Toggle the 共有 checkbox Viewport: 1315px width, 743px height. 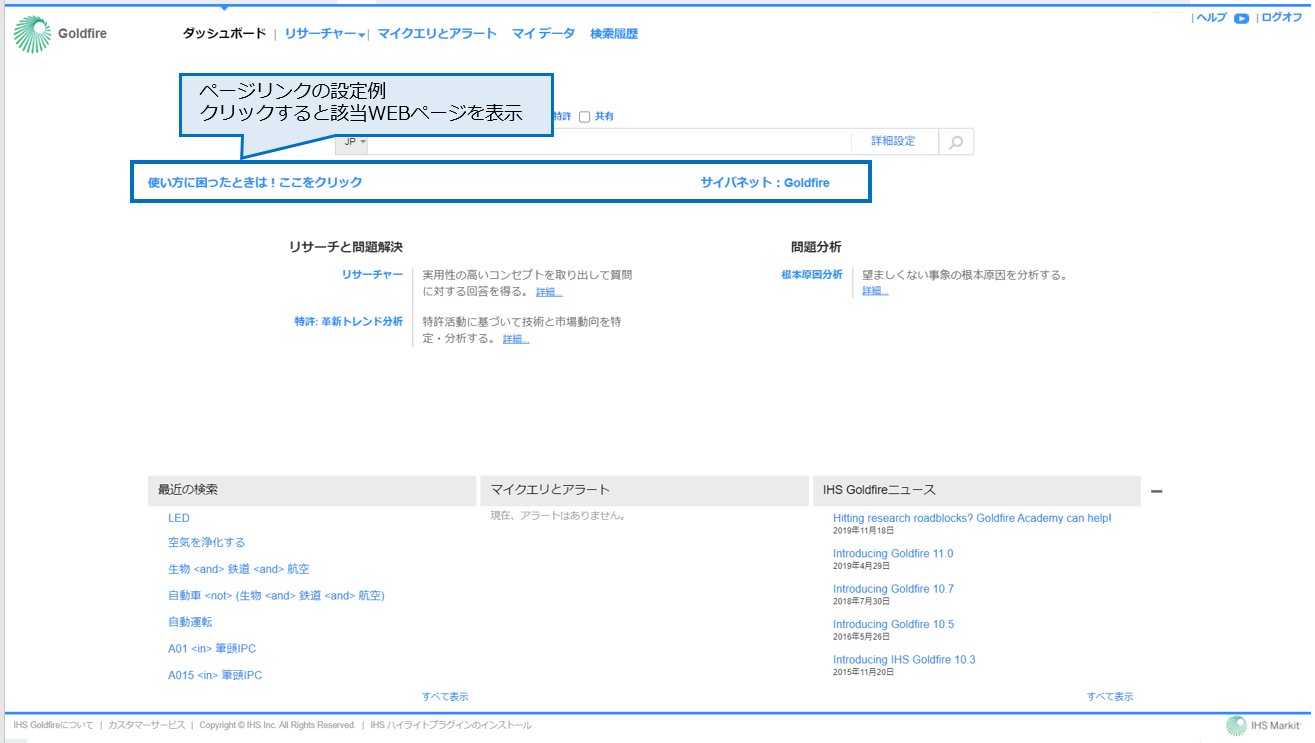tap(585, 117)
